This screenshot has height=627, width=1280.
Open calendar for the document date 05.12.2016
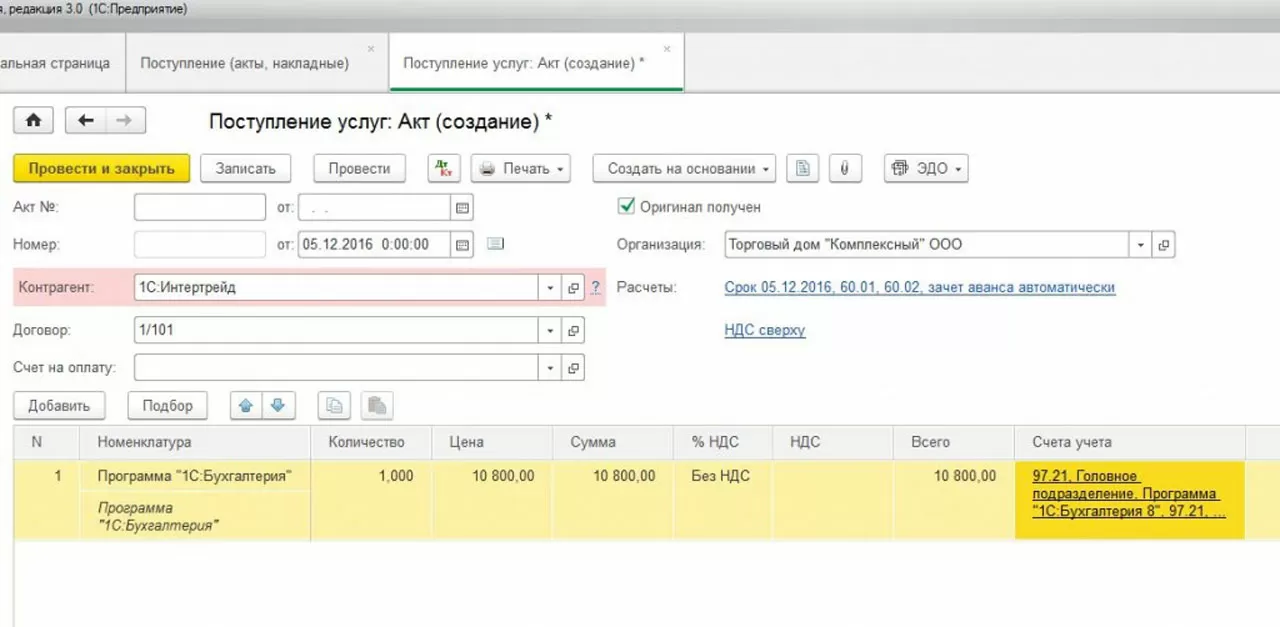click(462, 244)
